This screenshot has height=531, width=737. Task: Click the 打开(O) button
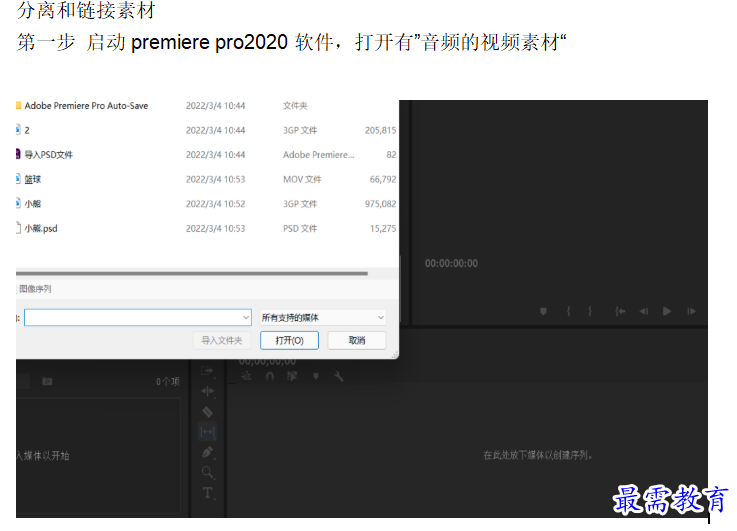click(290, 340)
